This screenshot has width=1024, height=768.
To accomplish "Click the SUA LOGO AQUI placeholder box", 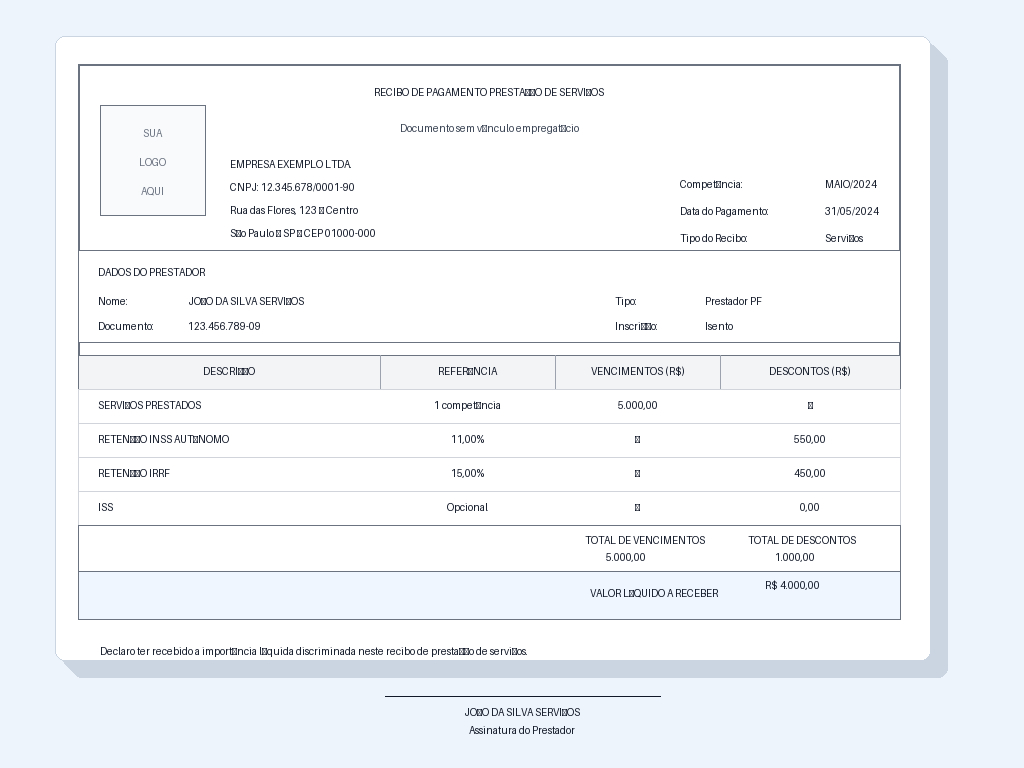I will point(153,161).
